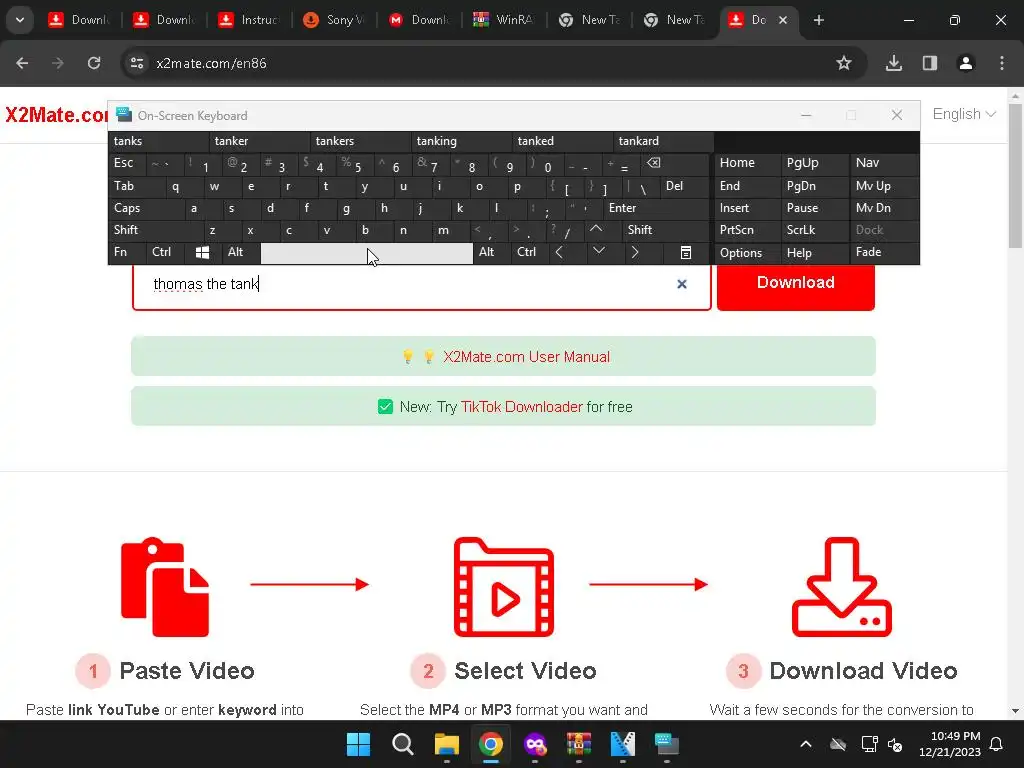Screen dimensions: 1024x768
Task: Click the Esc key on keyboard
Action: point(127,163)
